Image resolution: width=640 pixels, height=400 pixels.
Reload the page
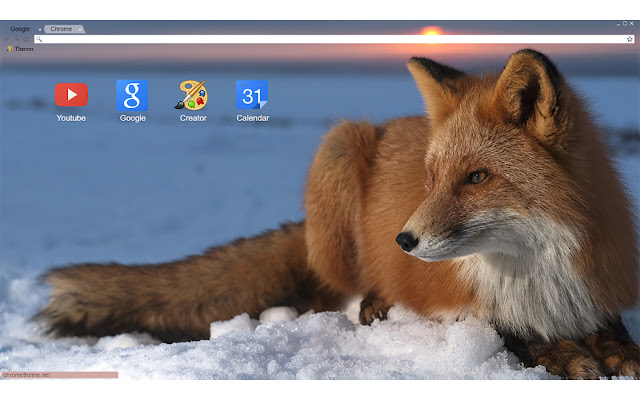(x=26, y=39)
